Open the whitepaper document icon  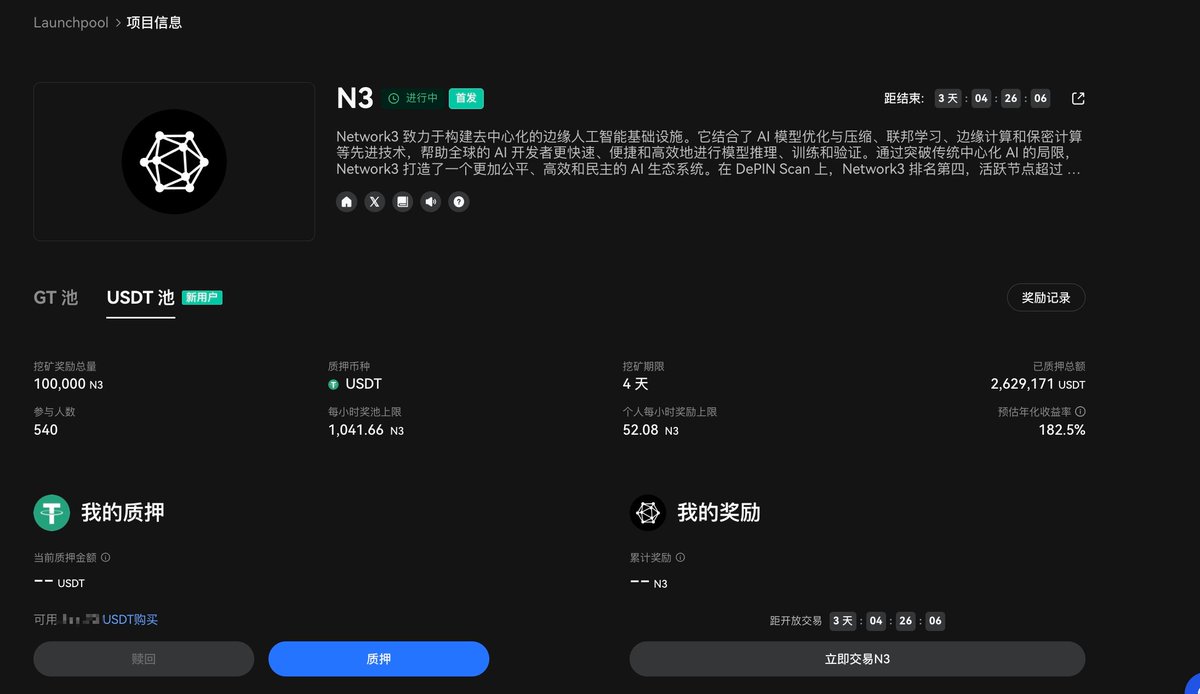402,202
